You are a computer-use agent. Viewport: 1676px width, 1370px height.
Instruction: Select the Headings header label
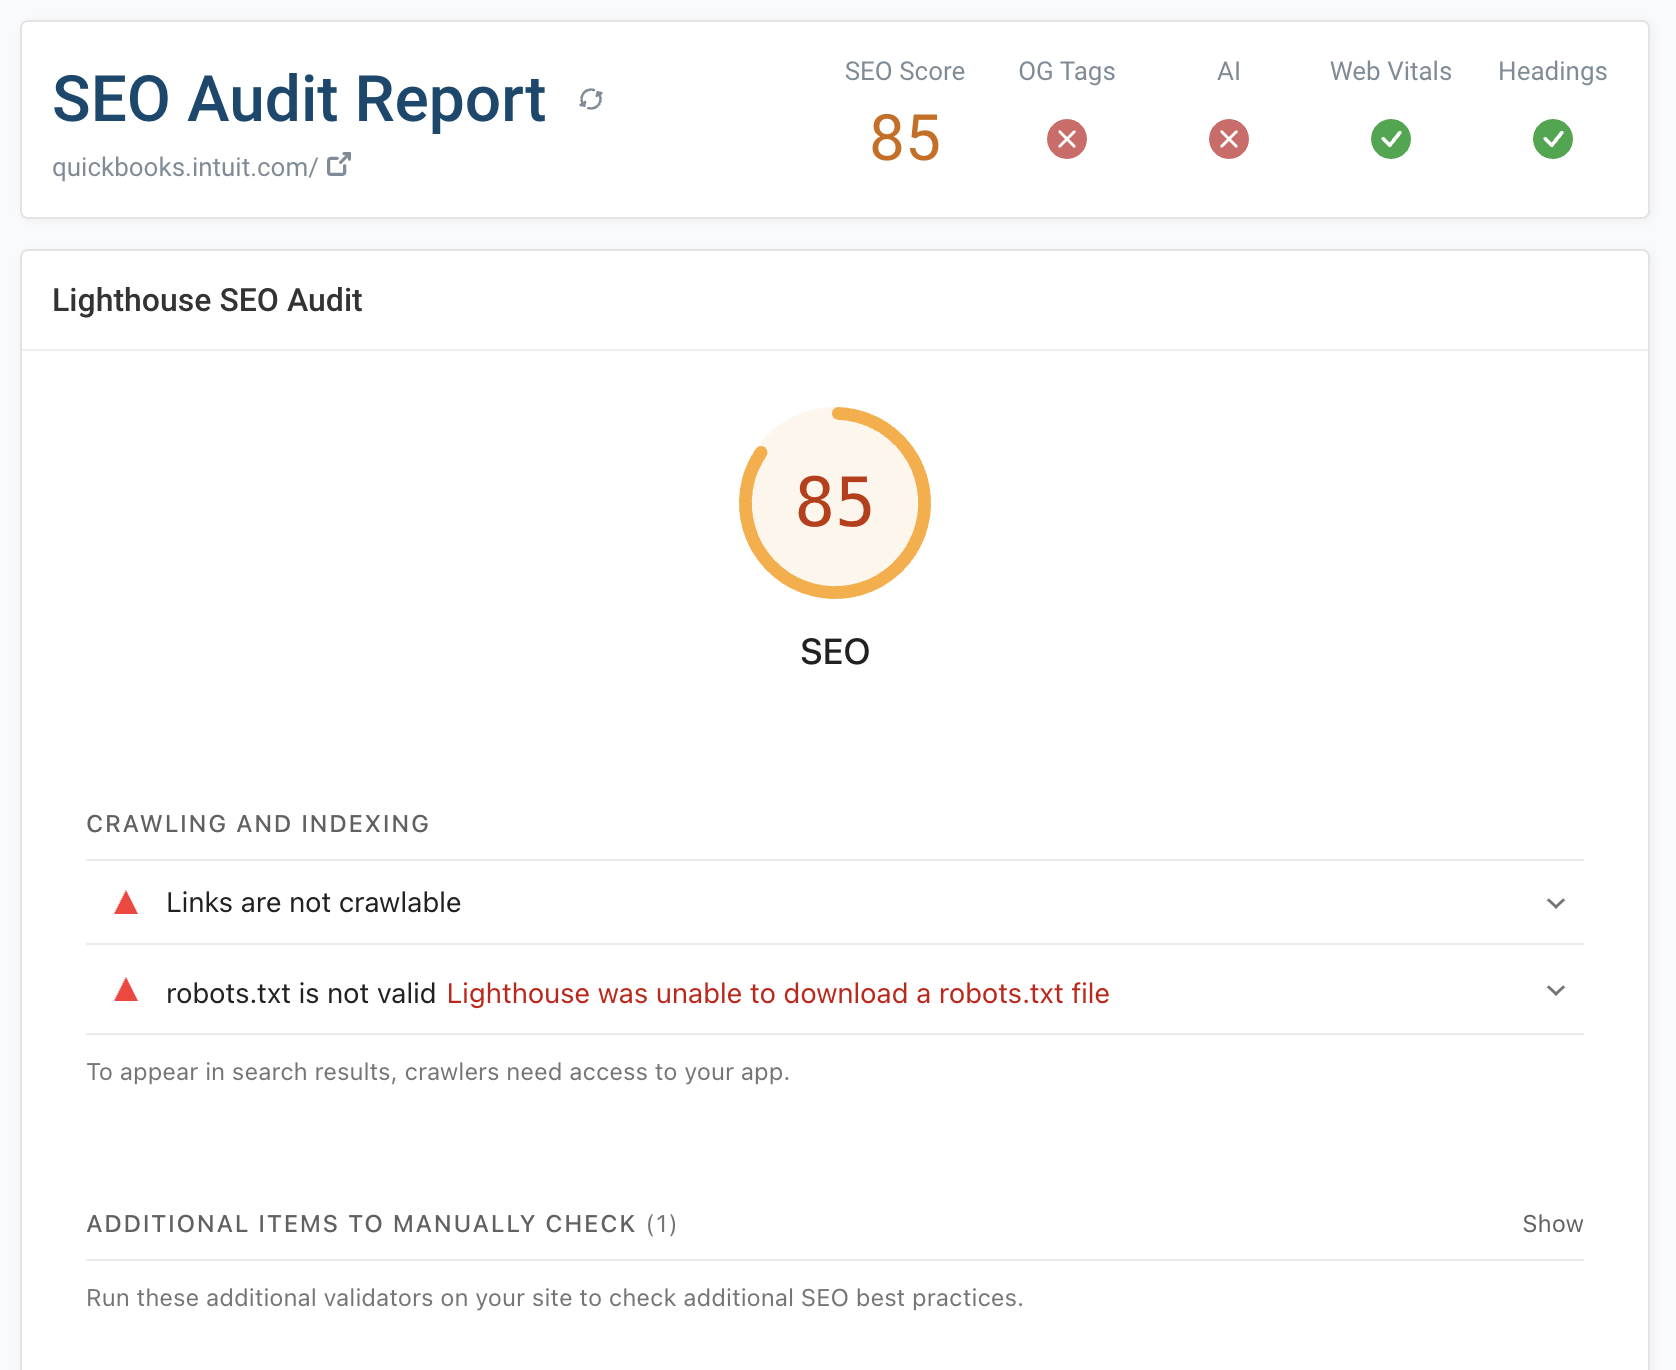click(1553, 71)
